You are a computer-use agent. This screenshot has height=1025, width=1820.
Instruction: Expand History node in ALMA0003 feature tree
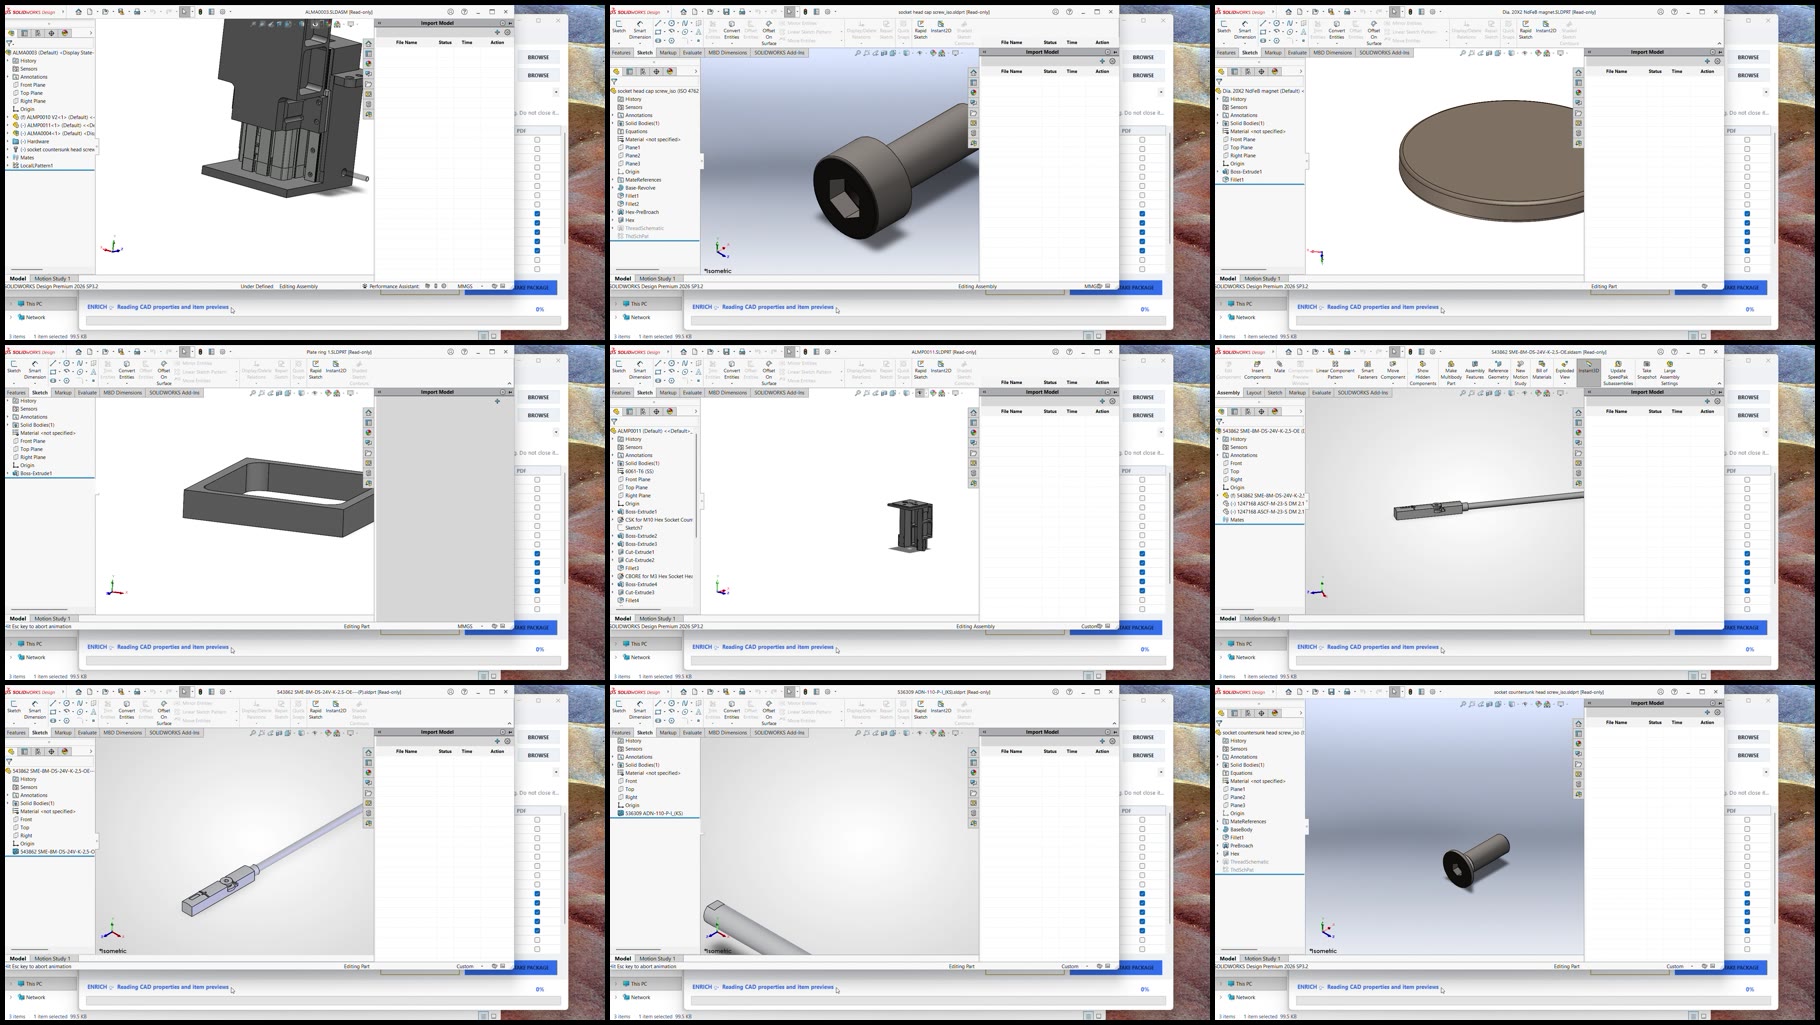8,61
